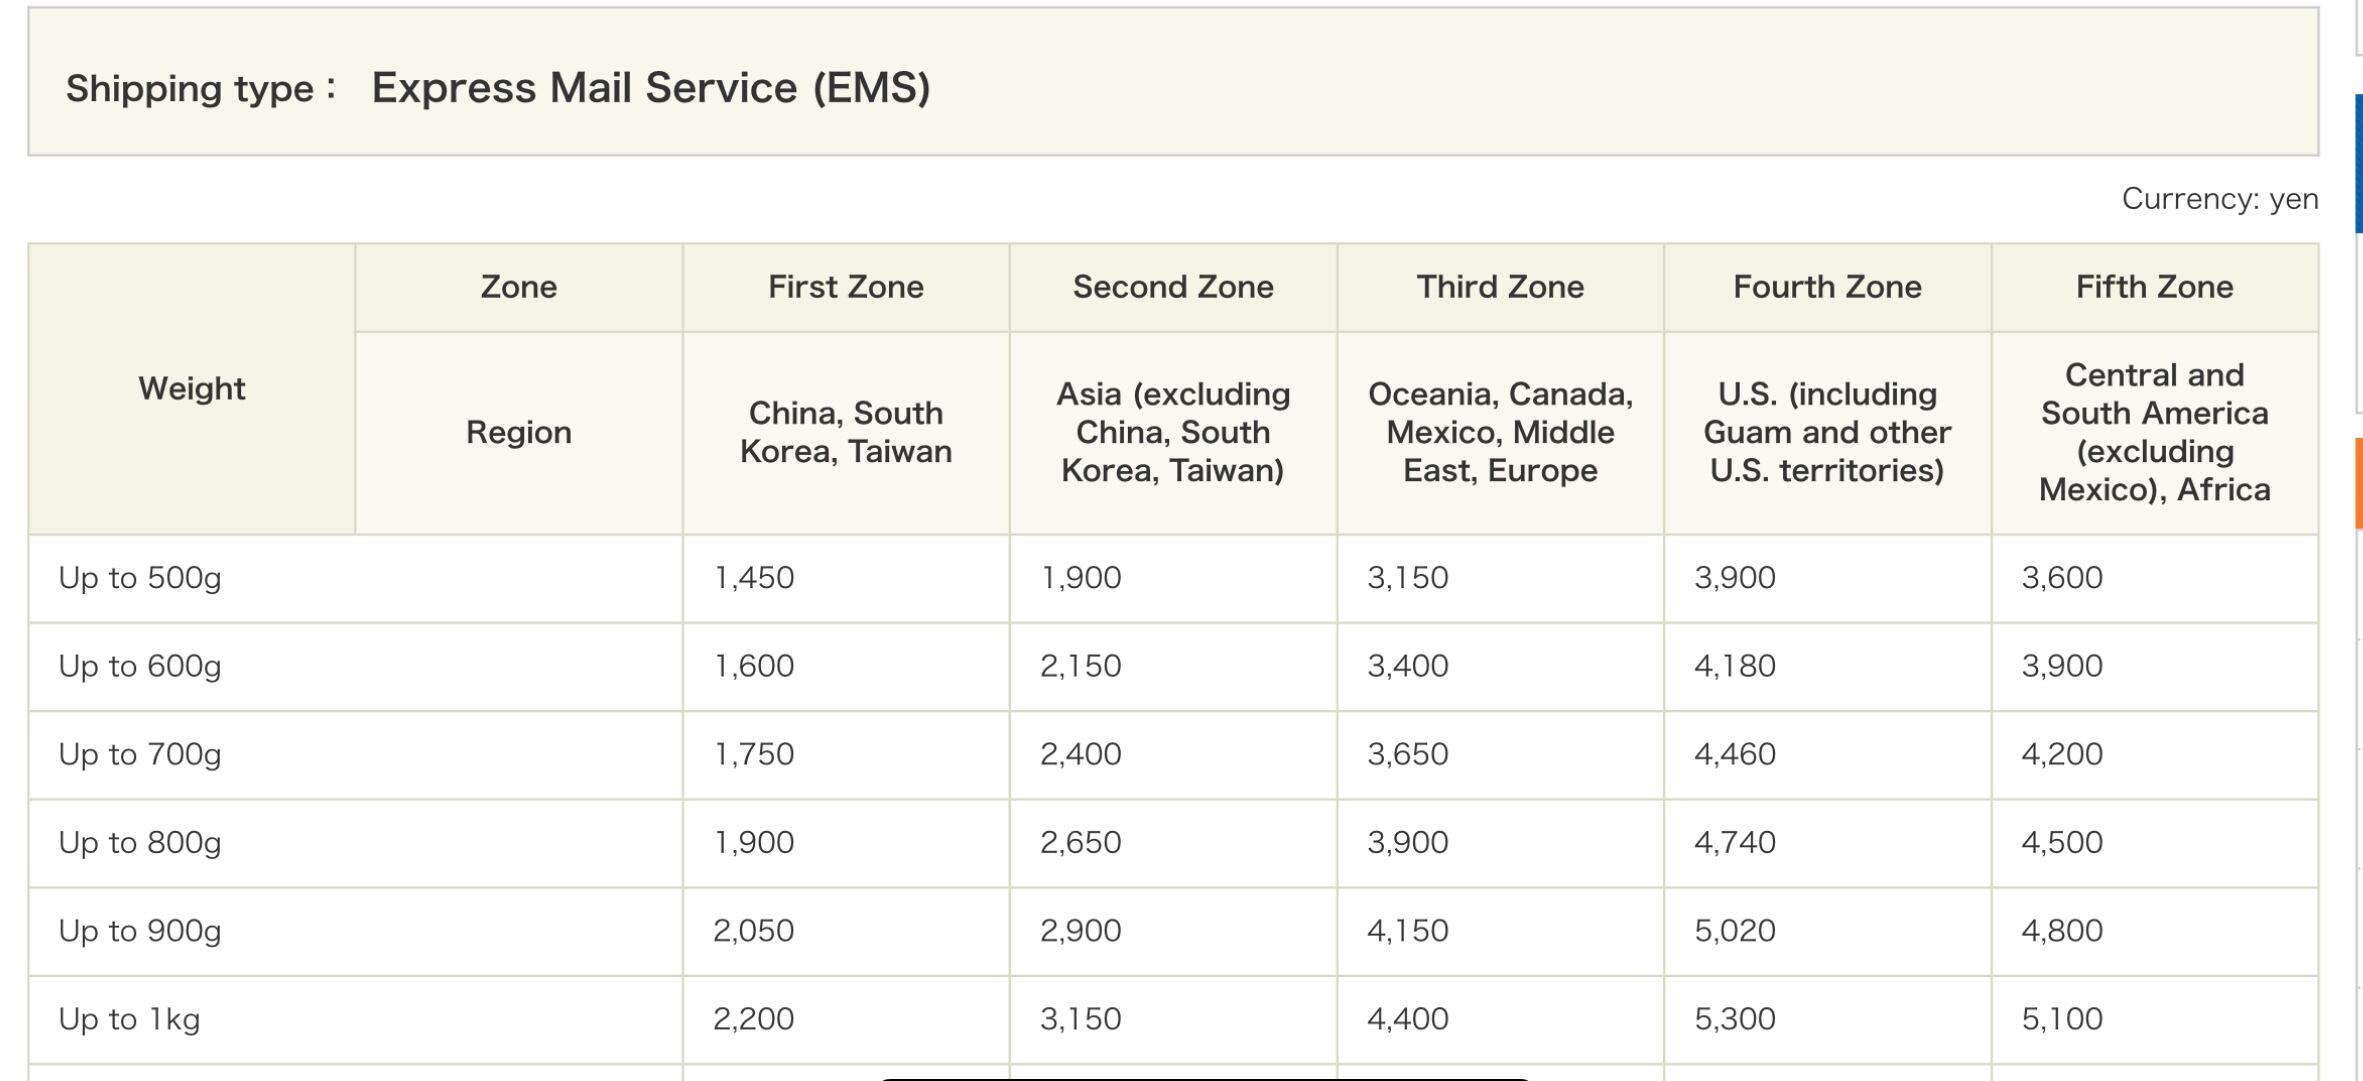Click the blue sidebar banner at right edge
This screenshot has height=1081, width=2363.
tap(2358, 163)
